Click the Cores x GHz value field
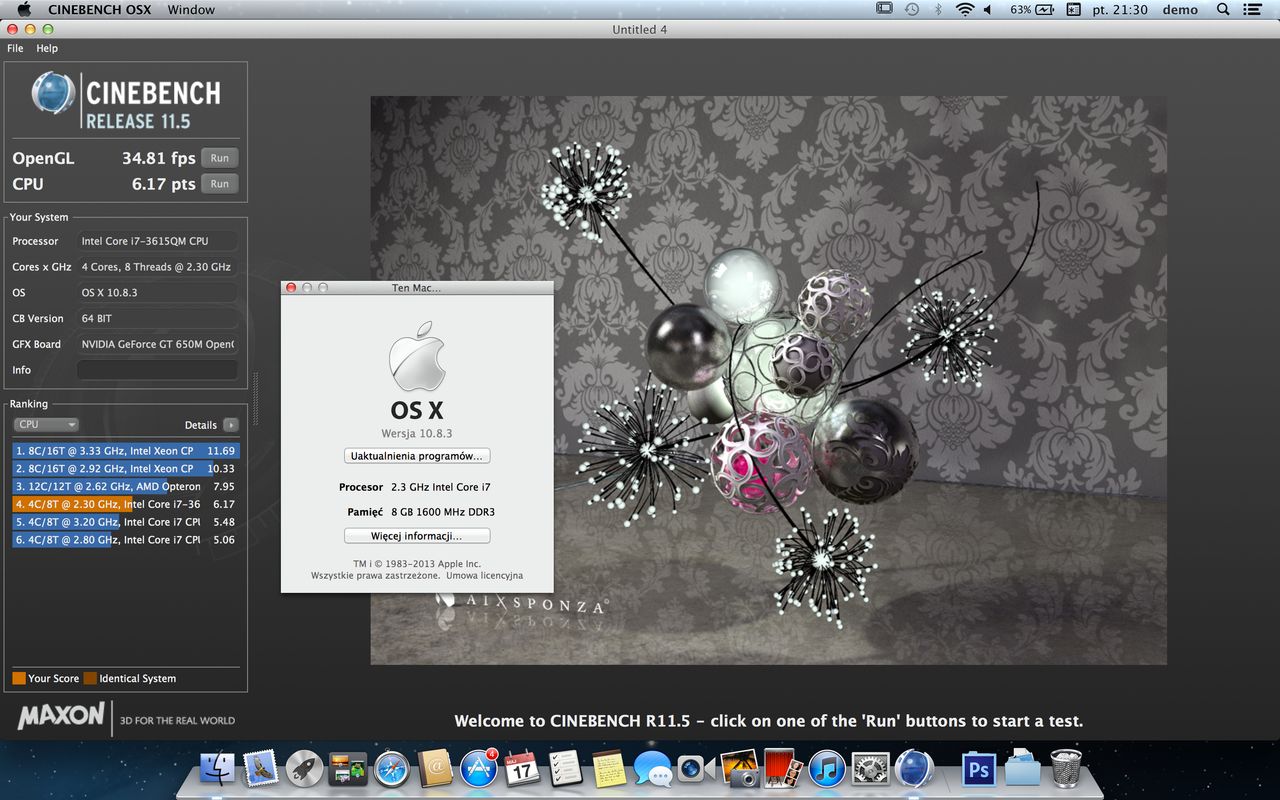This screenshot has width=1280, height=800. pyautogui.click(x=157, y=267)
